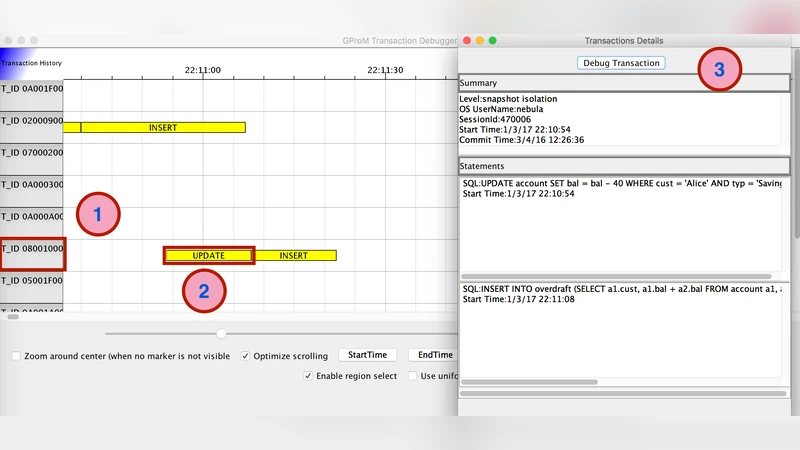Screen dimensions: 800x450
Task: Click the Summary section header
Action: click(623, 83)
